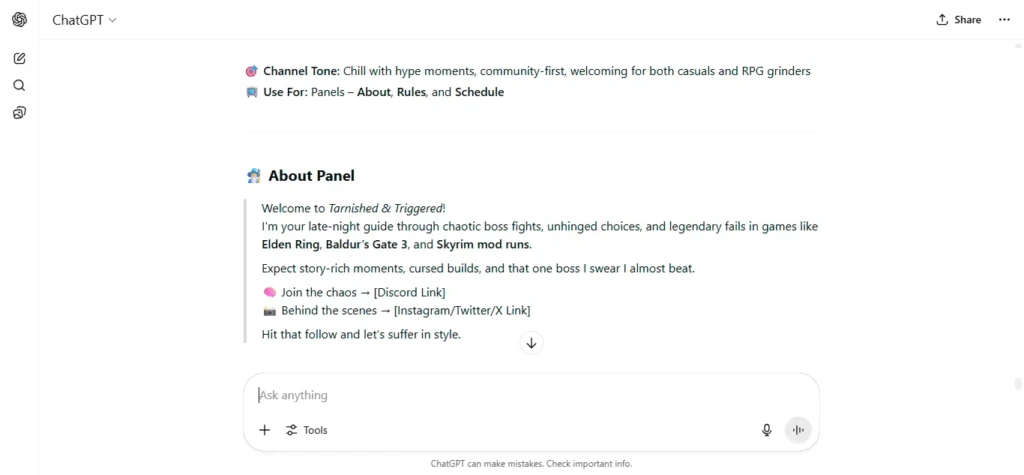Click the [Discord Link] placeholder text
The height and width of the screenshot is (475, 1024).
point(409,292)
